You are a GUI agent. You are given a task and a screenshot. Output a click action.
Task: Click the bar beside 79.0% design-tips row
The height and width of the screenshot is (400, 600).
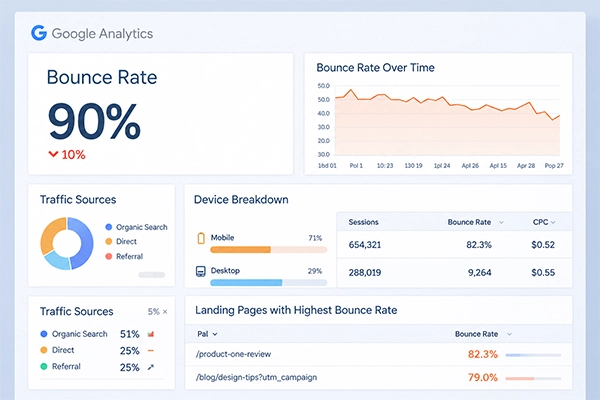pyautogui.click(x=533, y=379)
